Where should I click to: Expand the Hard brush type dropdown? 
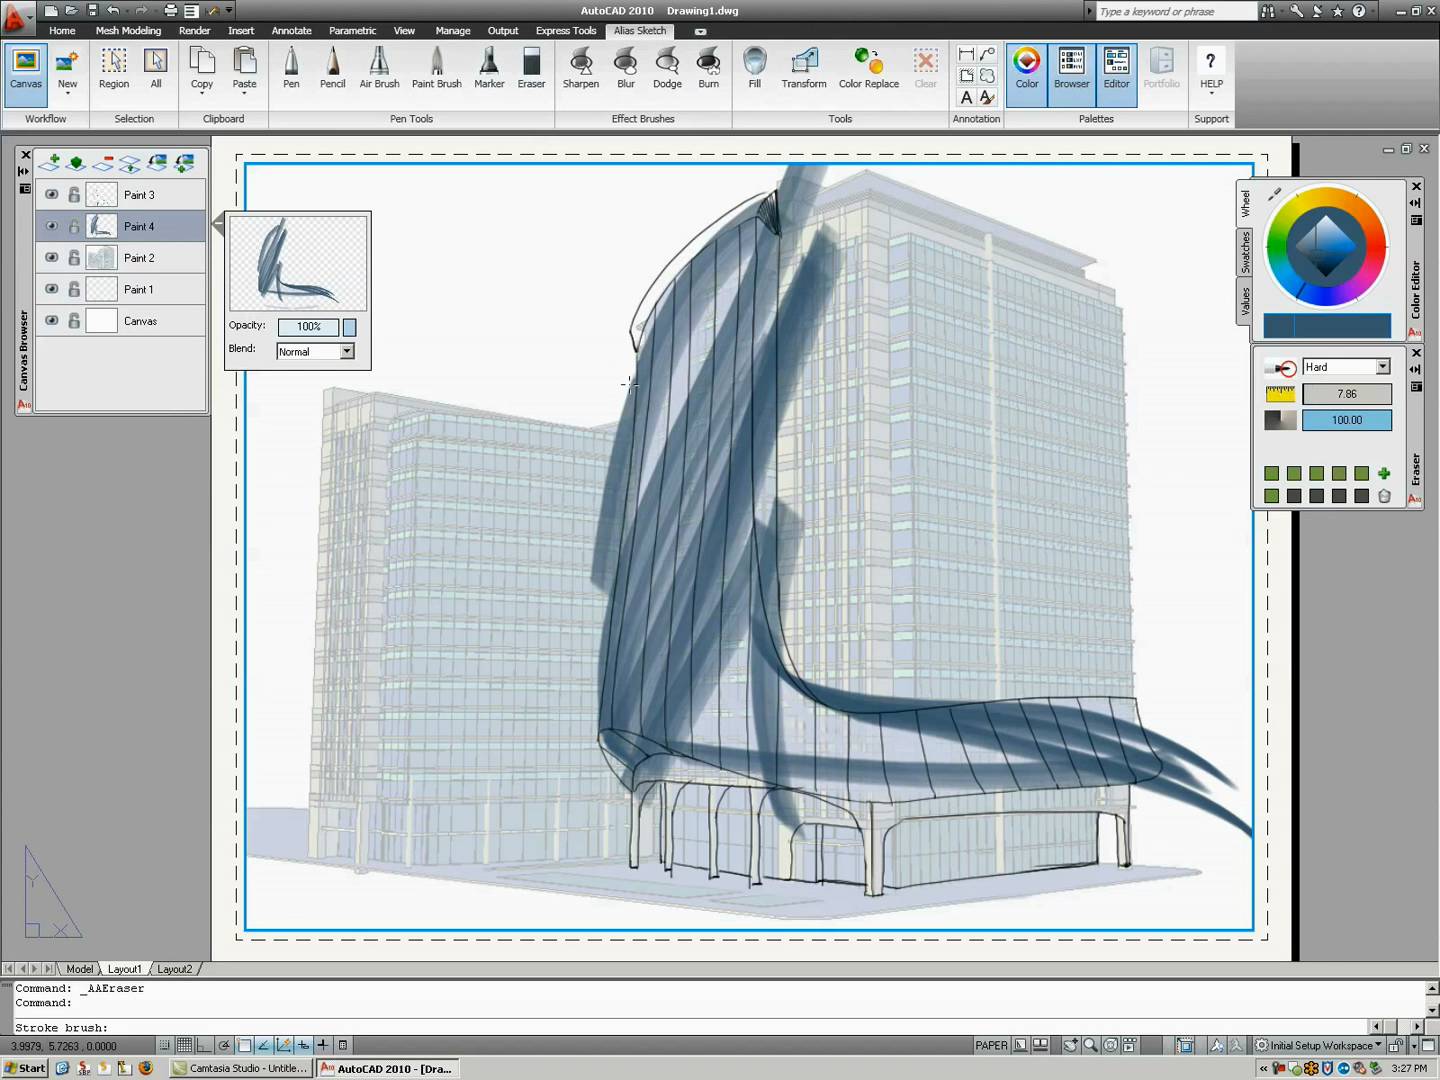click(x=1383, y=367)
